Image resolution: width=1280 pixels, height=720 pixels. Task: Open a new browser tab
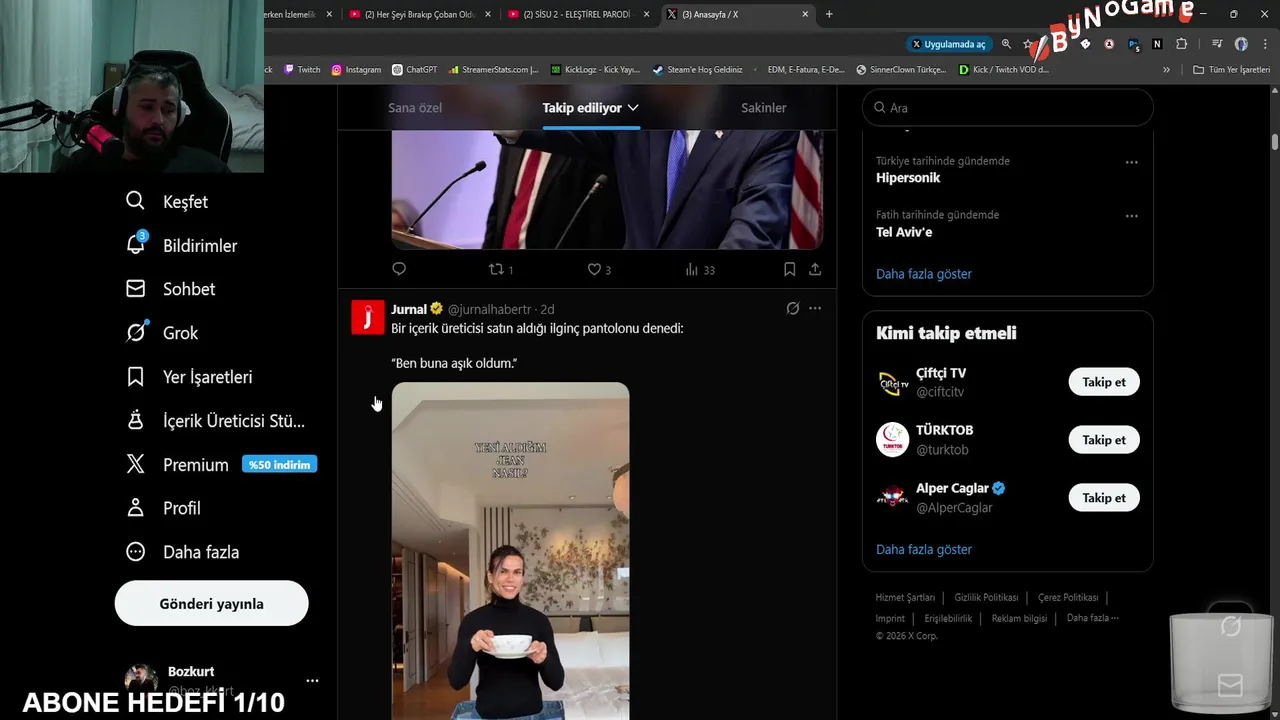(x=829, y=14)
